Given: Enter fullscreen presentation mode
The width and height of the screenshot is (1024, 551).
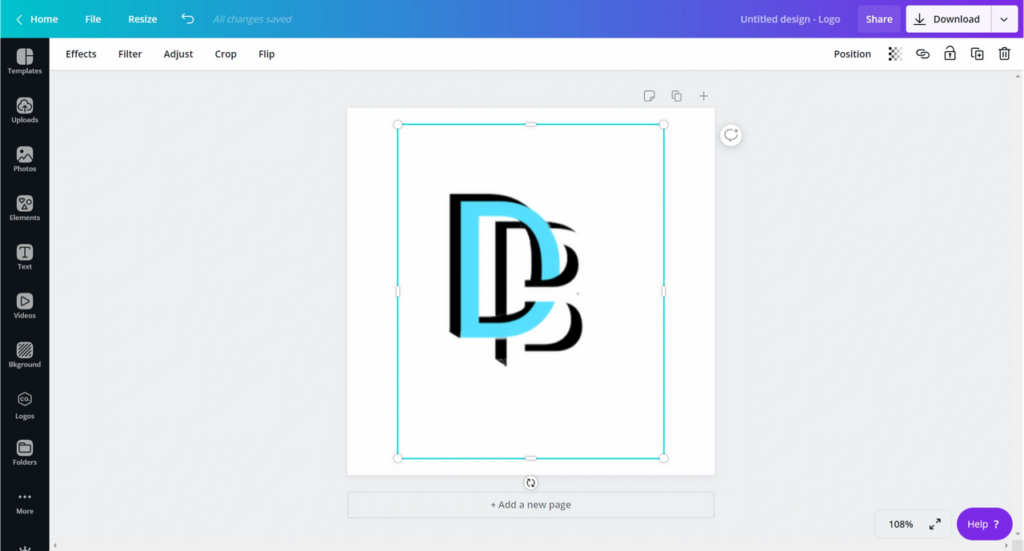Looking at the screenshot, I should coord(935,524).
